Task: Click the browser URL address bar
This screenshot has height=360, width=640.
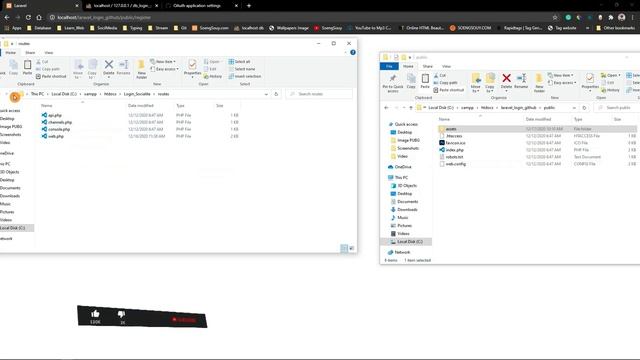Action: tap(301, 18)
